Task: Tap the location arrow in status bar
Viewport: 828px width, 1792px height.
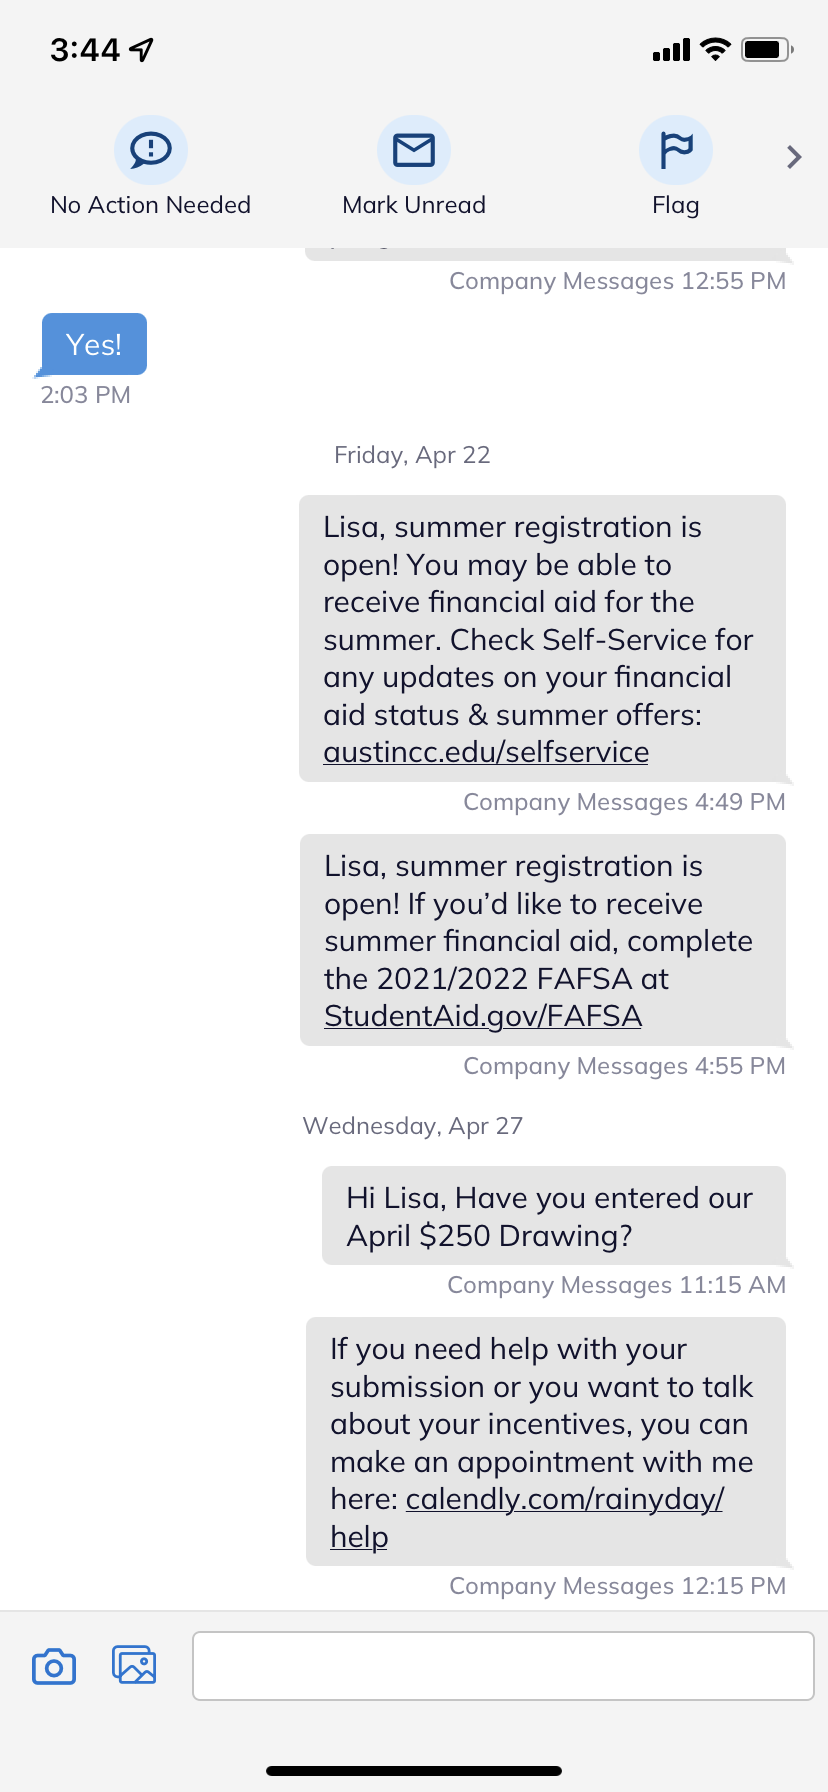Action: [x=142, y=49]
